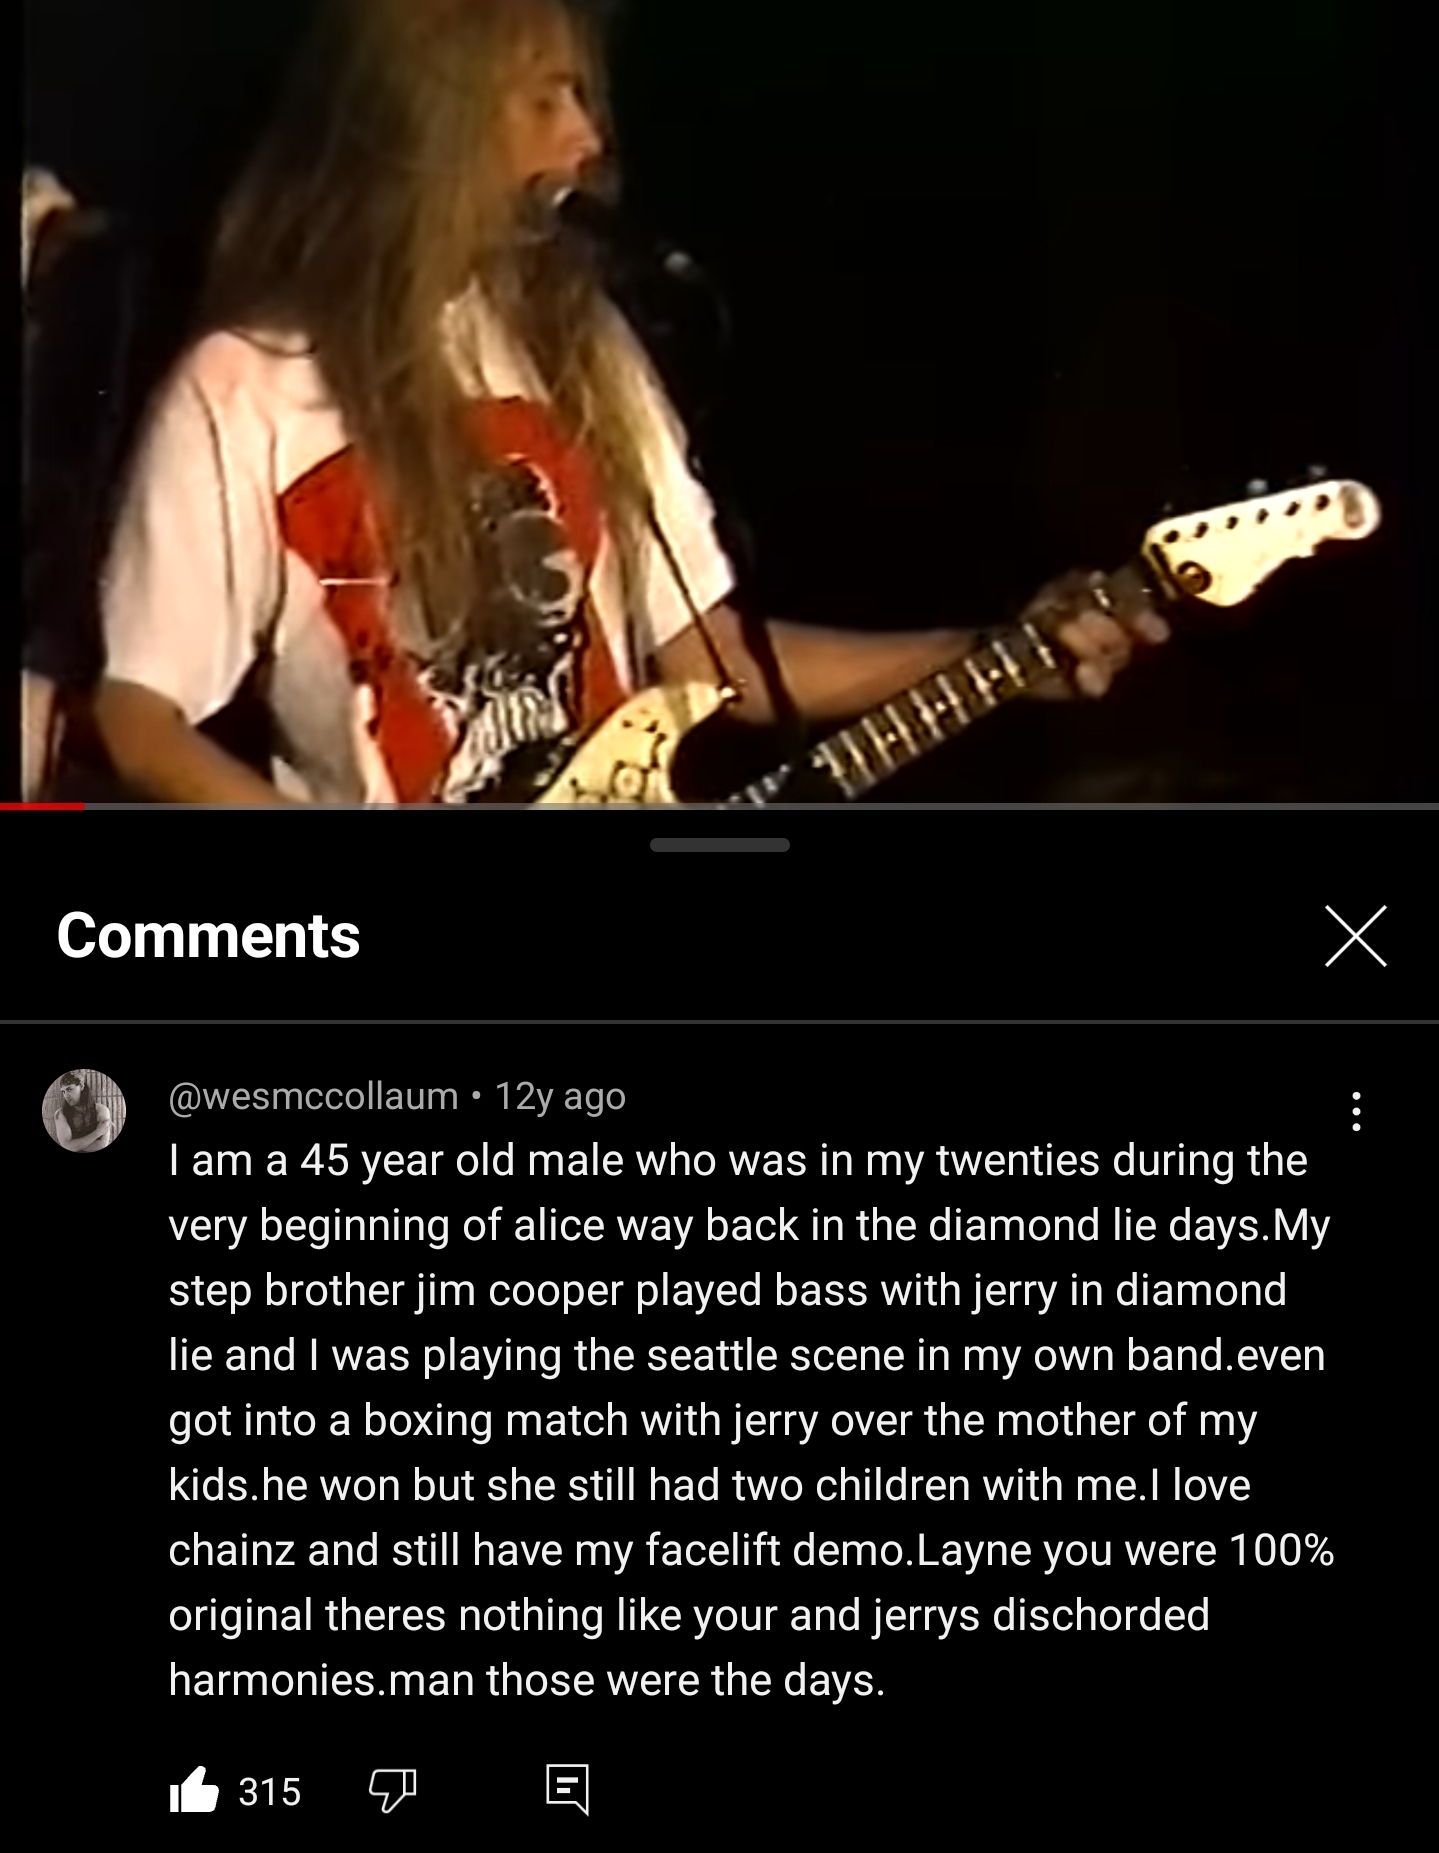Tap the comment text body

[751, 1420]
